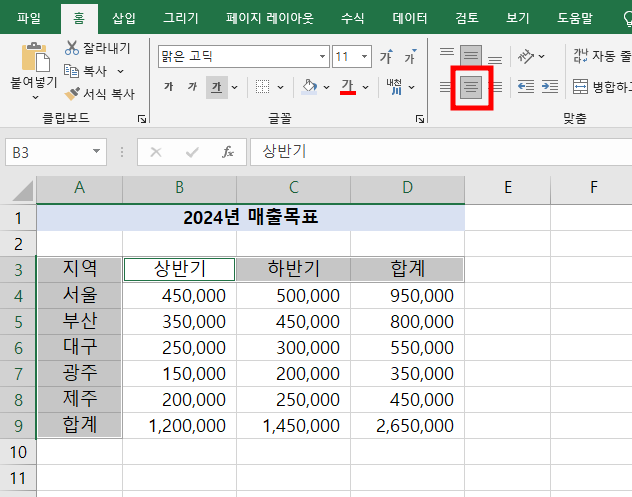This screenshot has height=497, width=632.
Task: Click the increase indent icon
Action: point(550,87)
